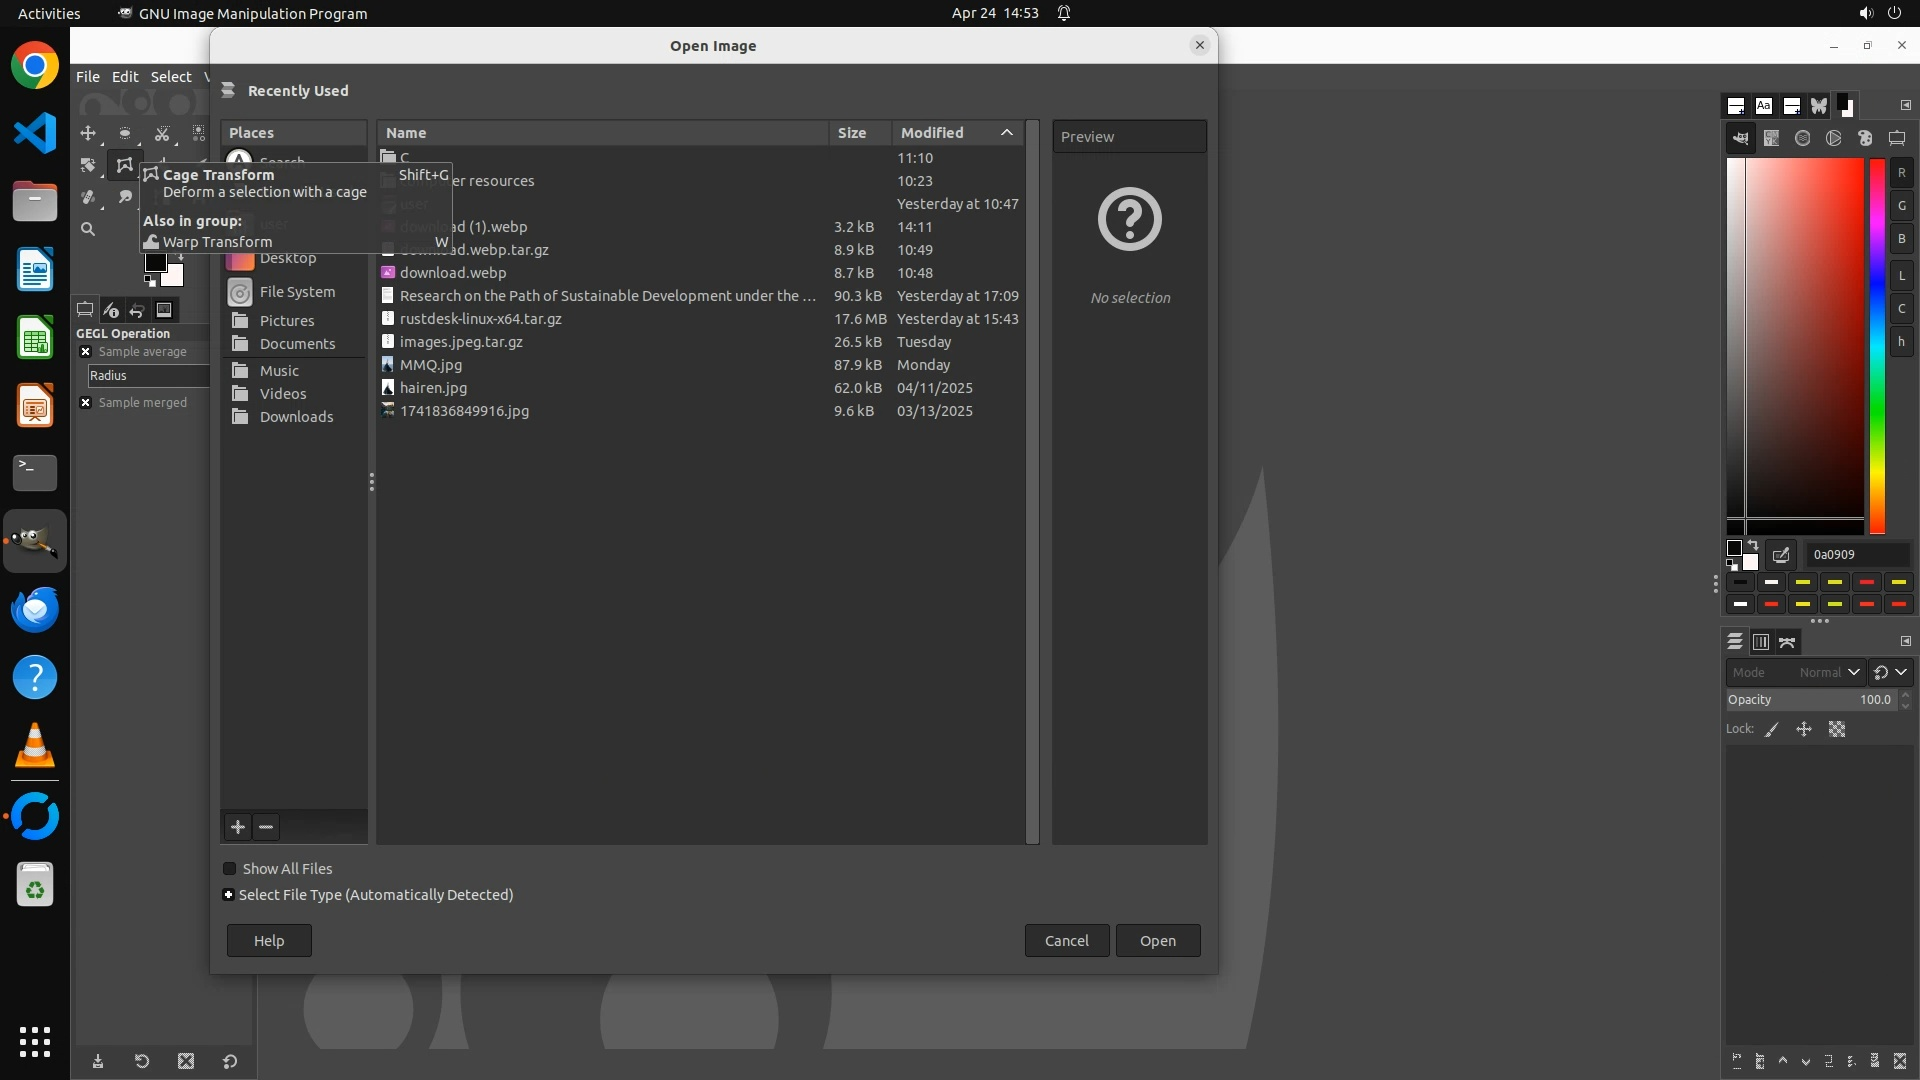Select the Unified Transform tool
1920x1080 pixels.
pyautogui.click(x=88, y=165)
